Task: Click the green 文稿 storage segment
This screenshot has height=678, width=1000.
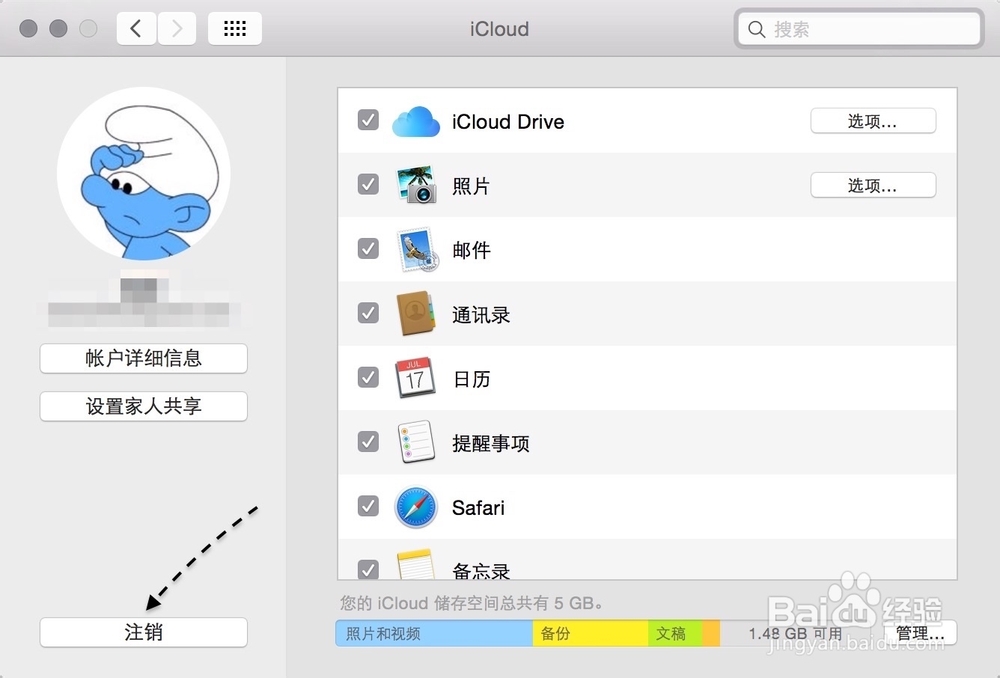Action: [x=675, y=633]
